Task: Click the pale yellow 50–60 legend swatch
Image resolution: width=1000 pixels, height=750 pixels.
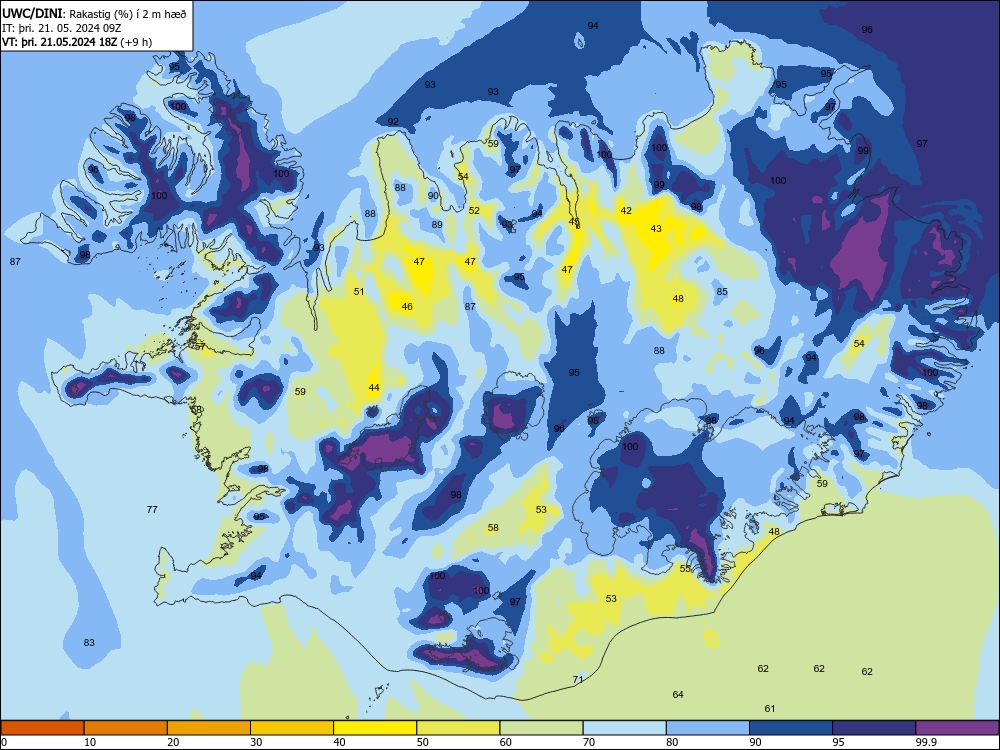Action: pyautogui.click(x=458, y=728)
